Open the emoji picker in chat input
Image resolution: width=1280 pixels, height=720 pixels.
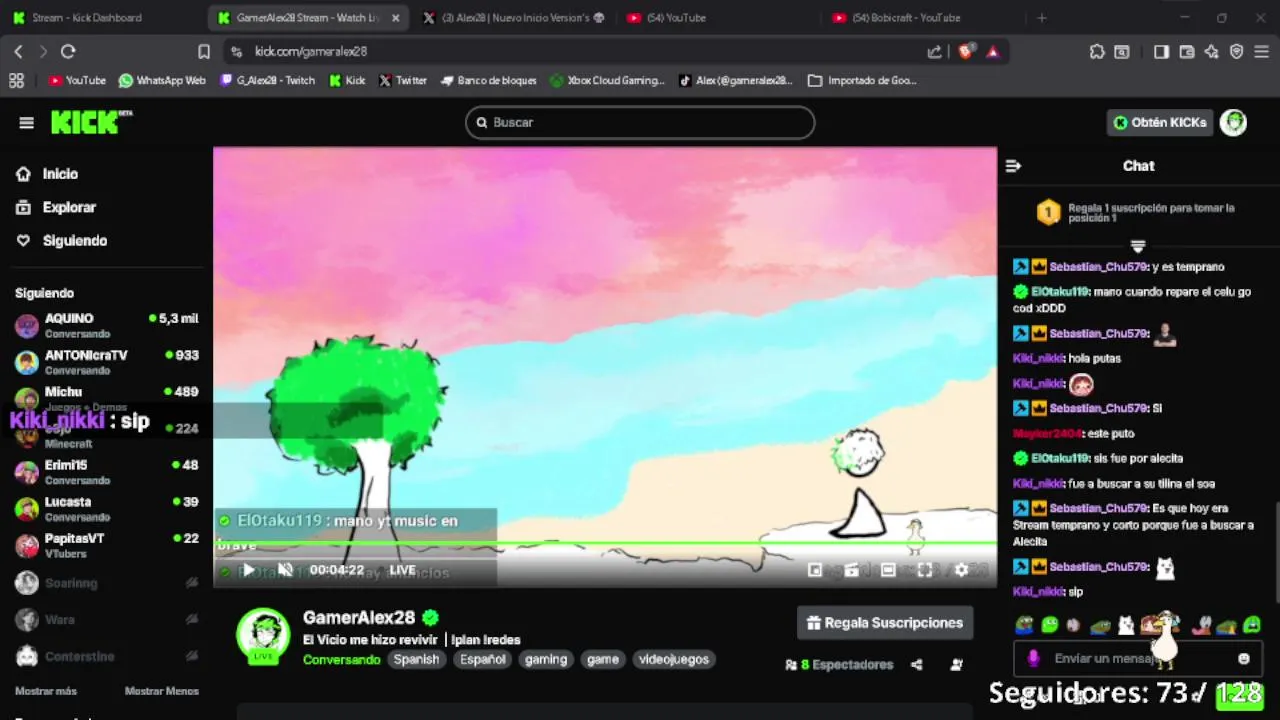1244,658
